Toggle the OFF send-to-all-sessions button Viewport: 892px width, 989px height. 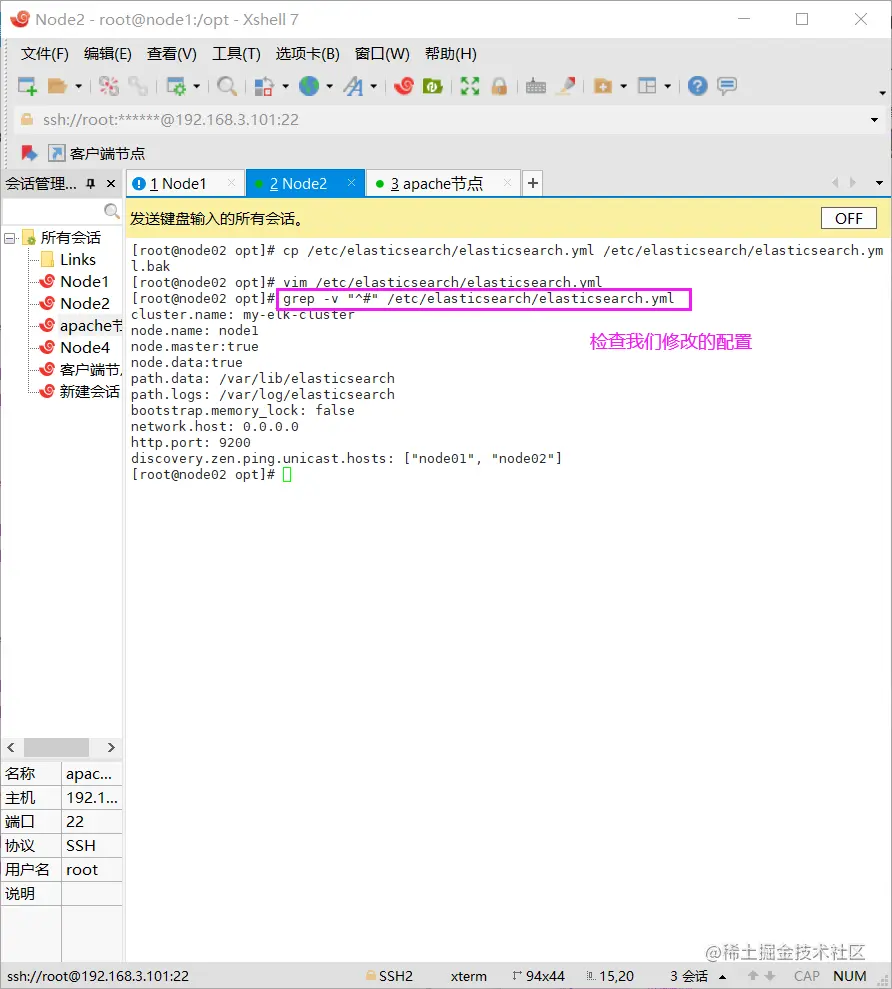coord(848,218)
